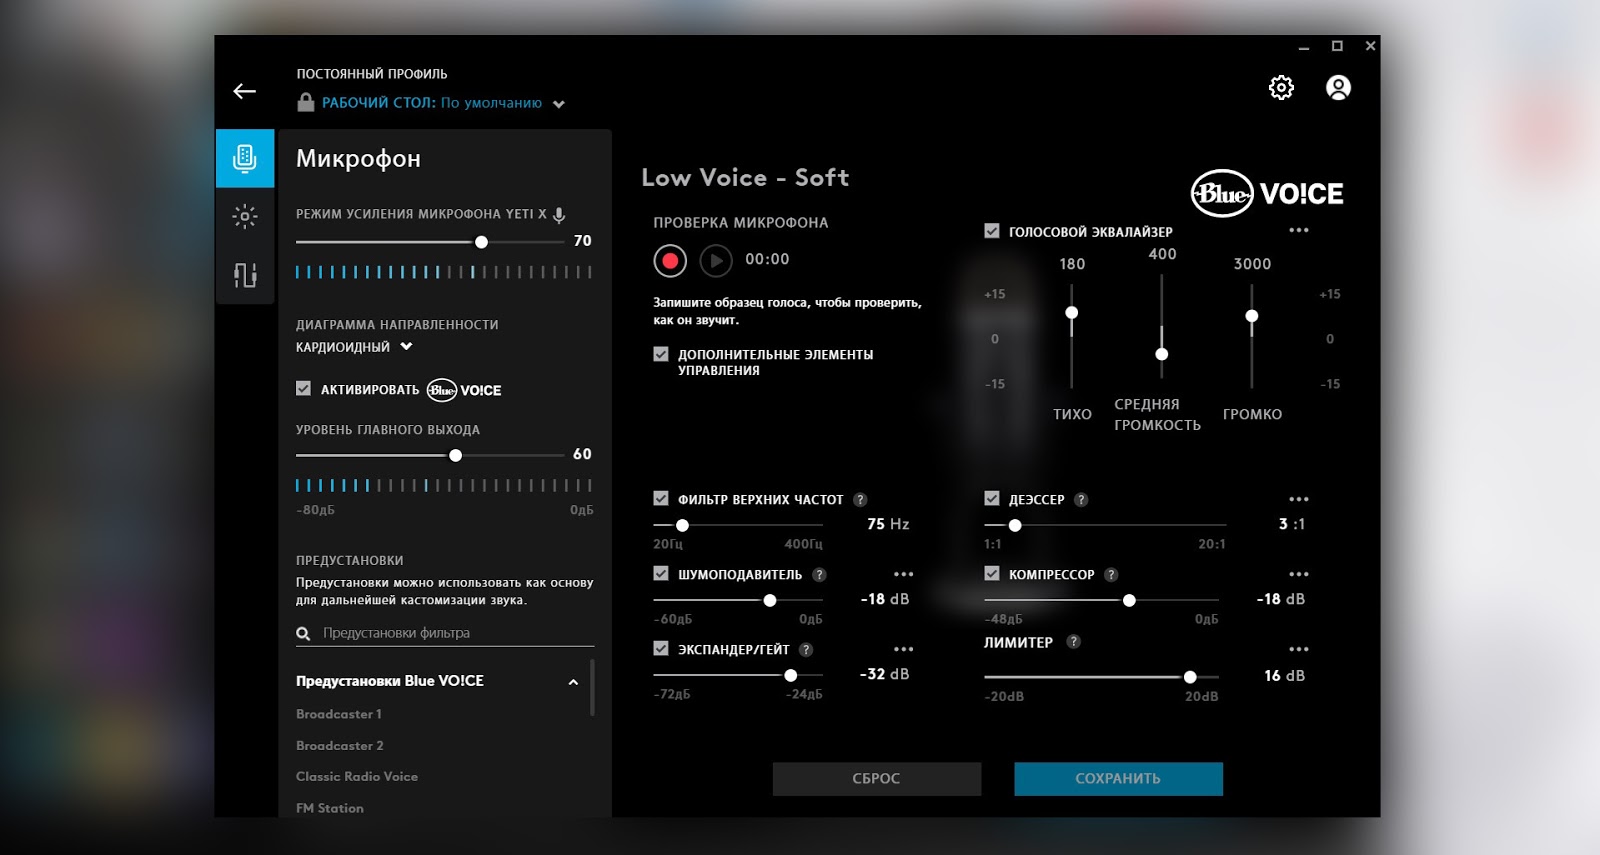The height and width of the screenshot is (855, 1600).
Task: Uncheck the Фильтр верхних частот checkbox
Action: 661,499
